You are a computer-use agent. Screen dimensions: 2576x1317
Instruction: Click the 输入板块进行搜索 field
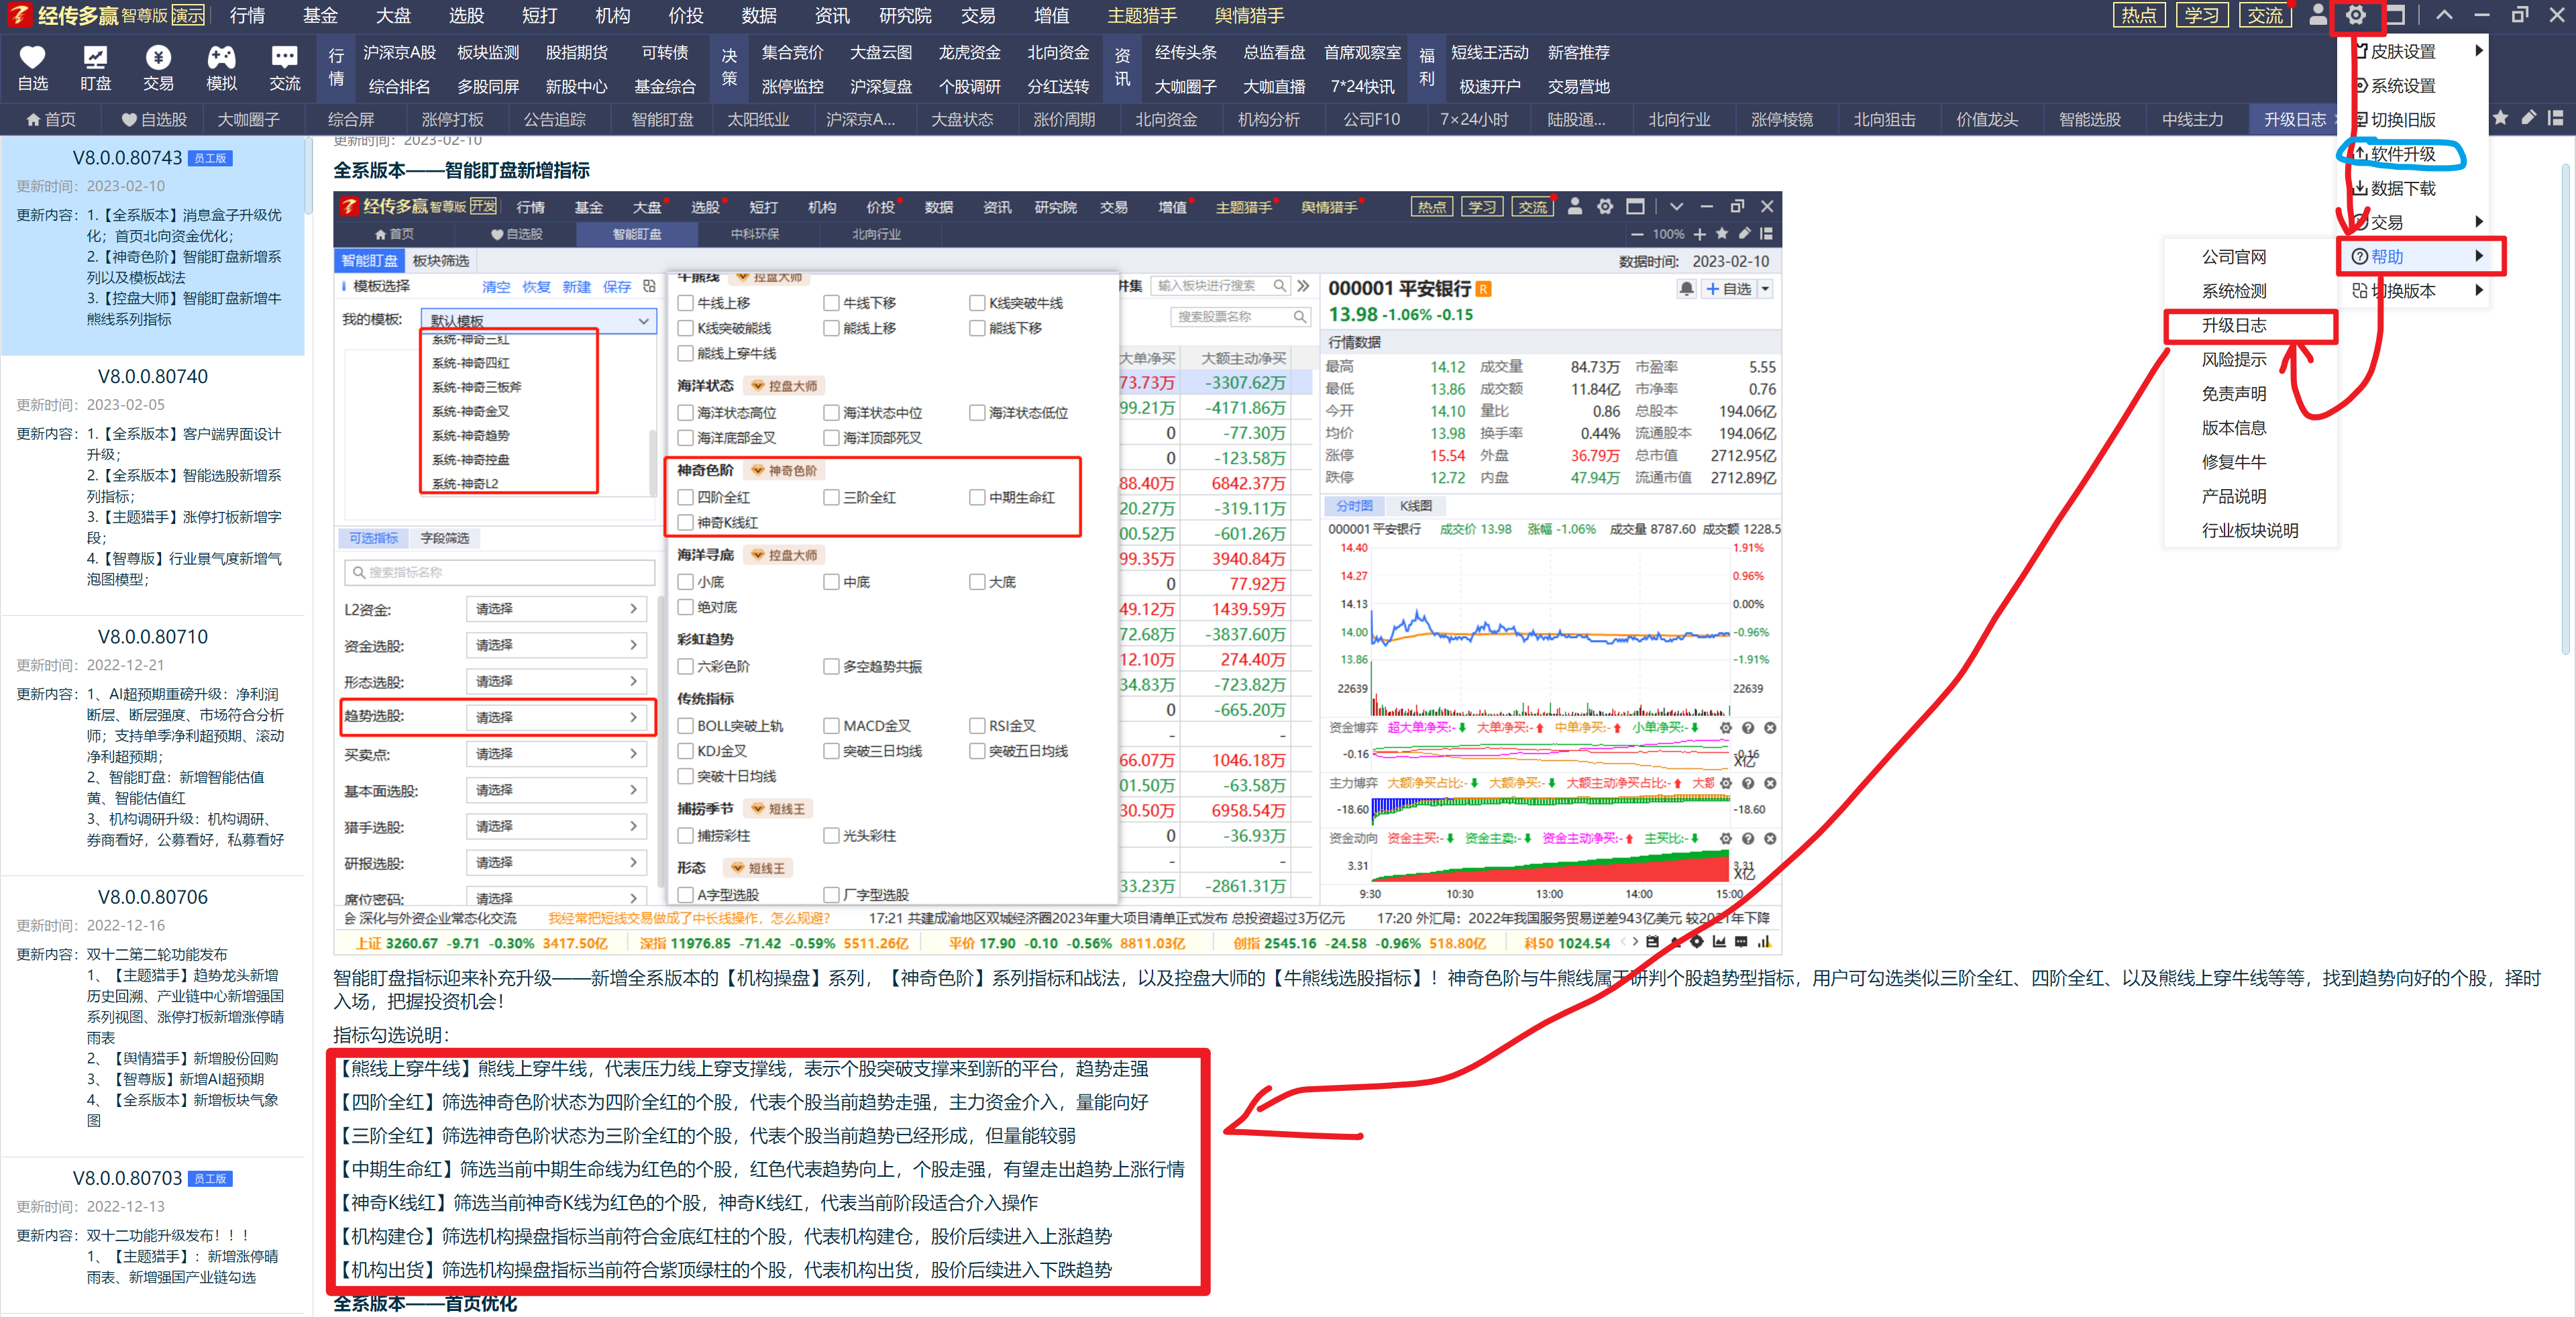[x=1219, y=286]
